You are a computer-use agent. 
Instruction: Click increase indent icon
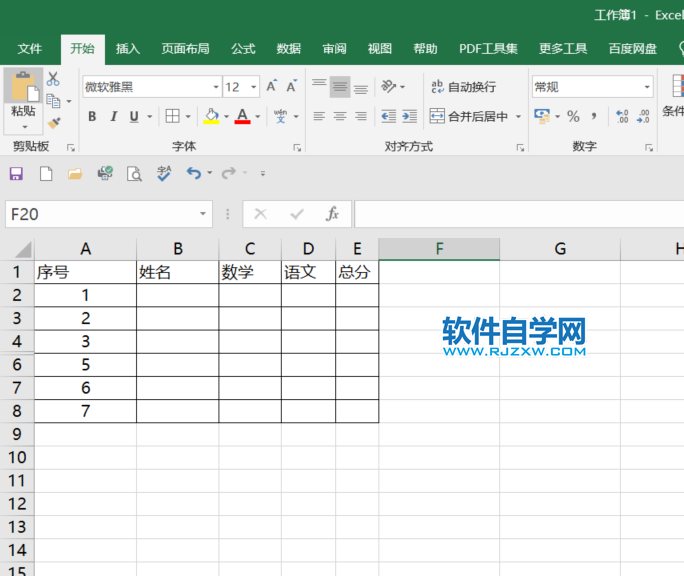[410, 116]
